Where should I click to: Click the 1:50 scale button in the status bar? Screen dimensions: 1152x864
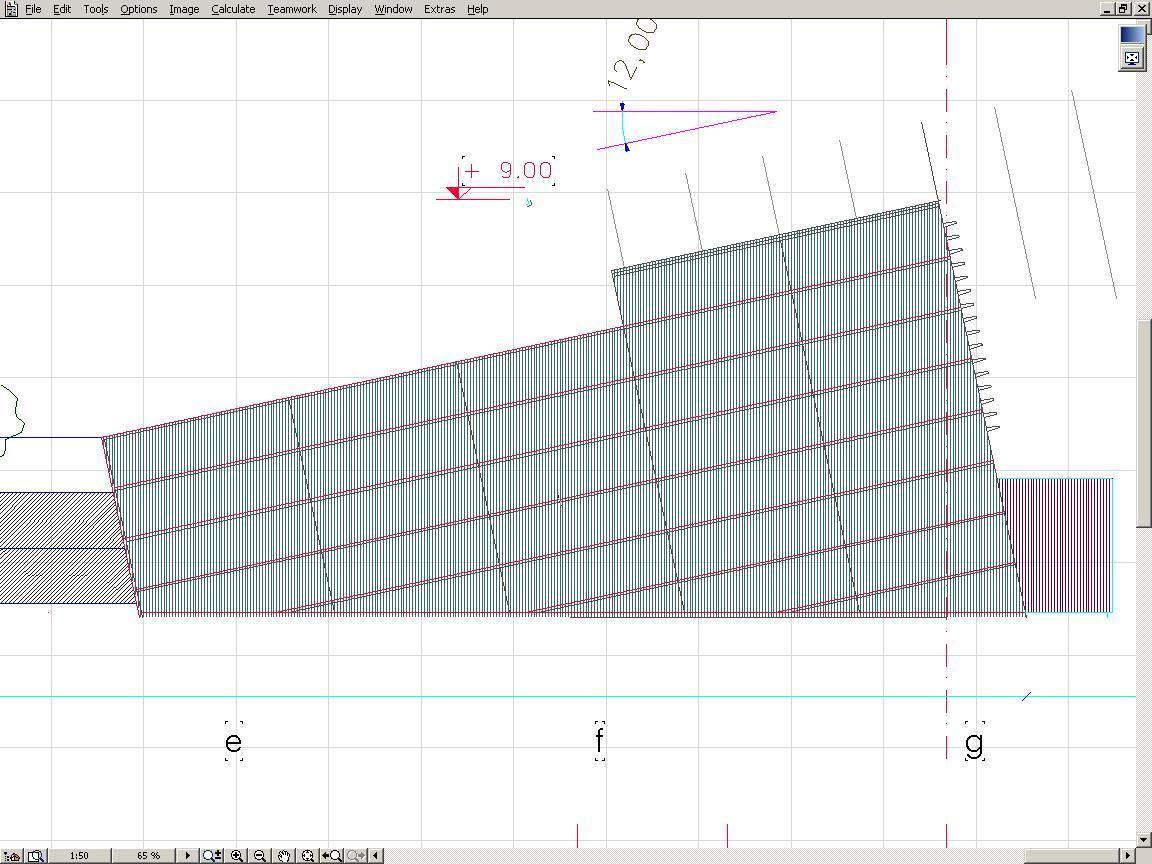[78, 855]
